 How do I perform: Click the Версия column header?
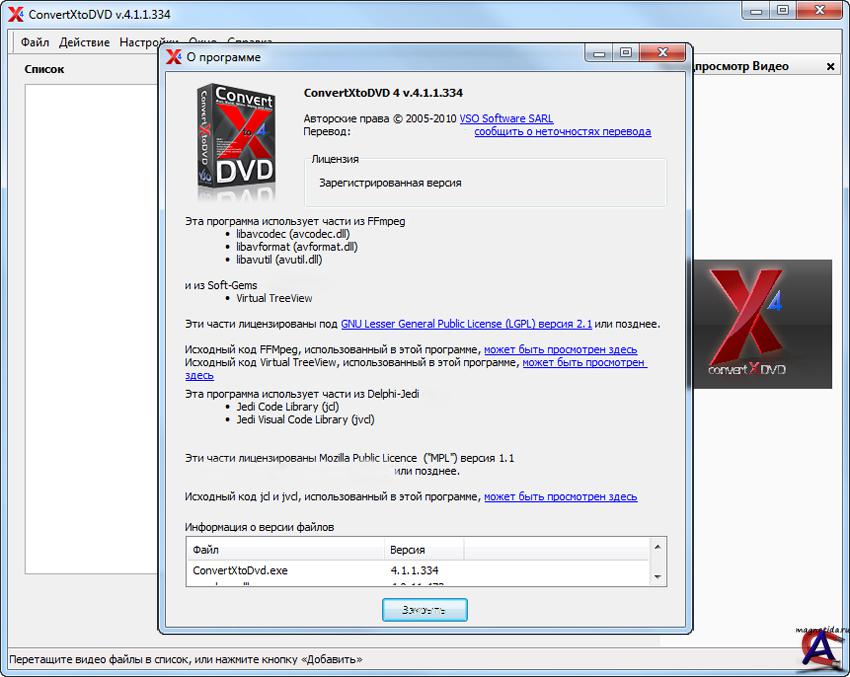[x=407, y=550]
